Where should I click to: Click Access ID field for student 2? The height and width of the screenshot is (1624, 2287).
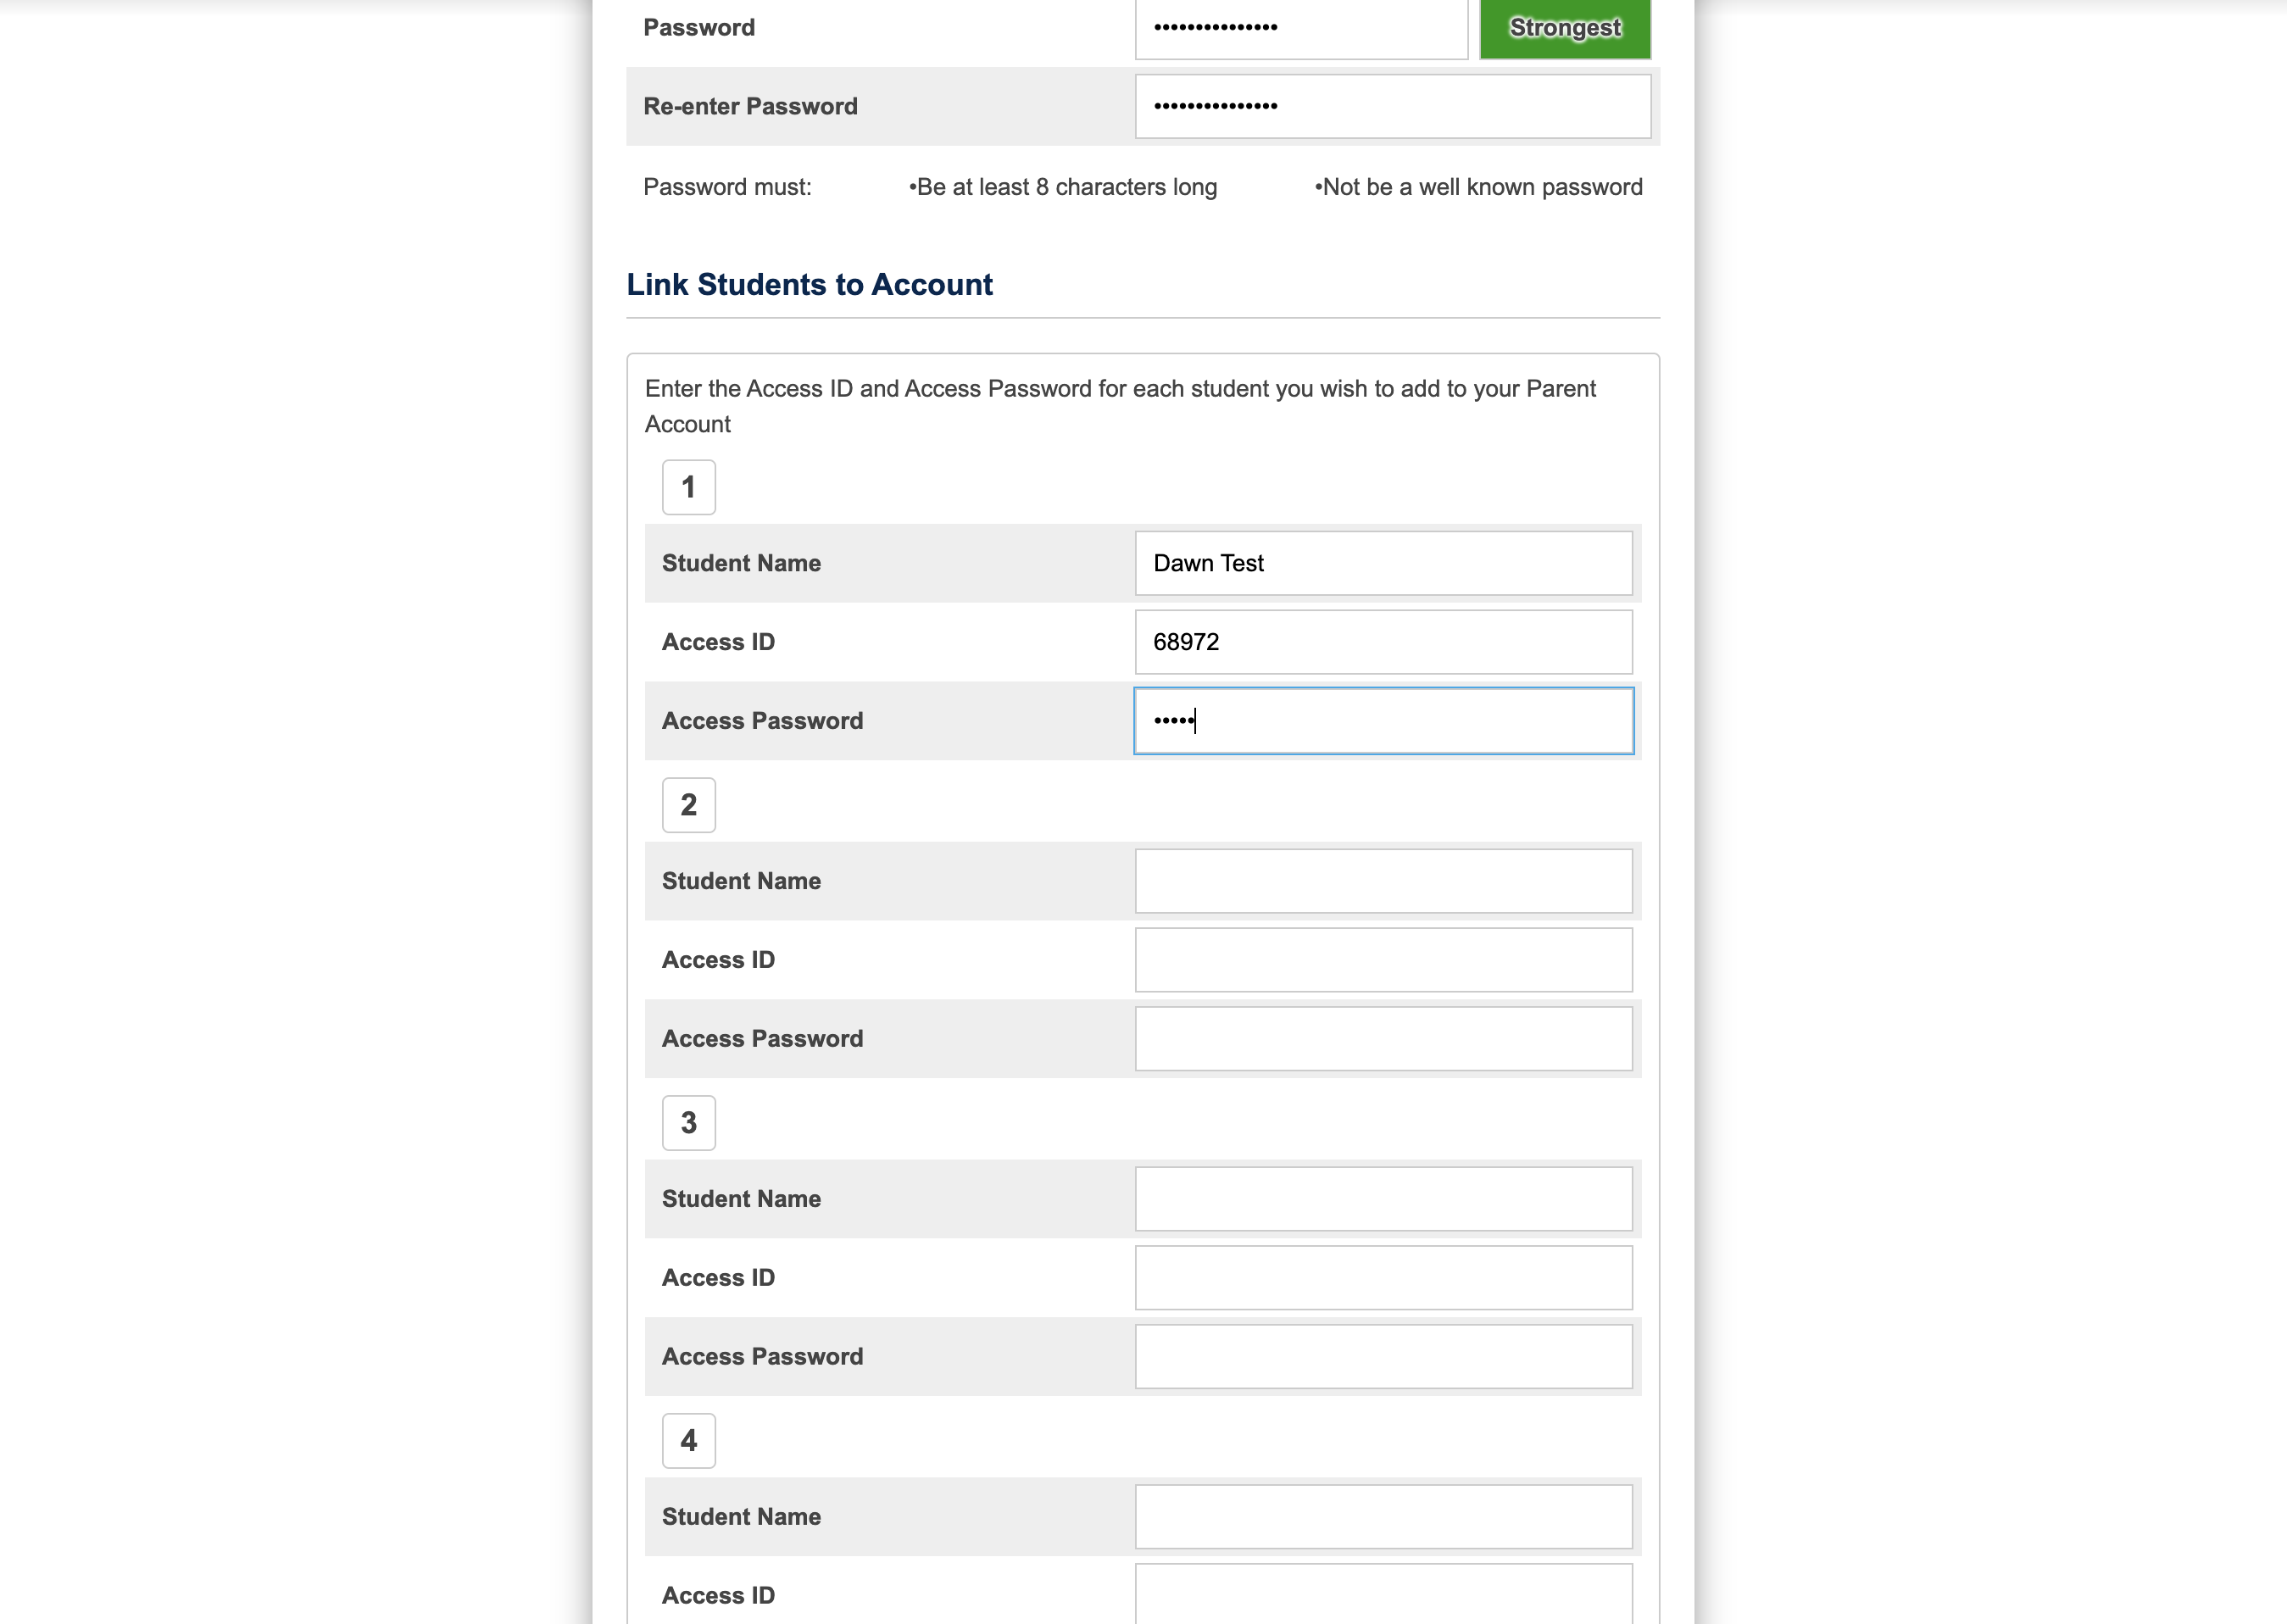(1383, 960)
